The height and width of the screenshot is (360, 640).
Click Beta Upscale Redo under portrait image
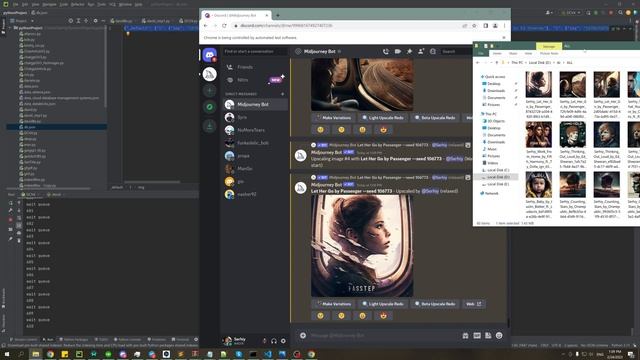click(x=435, y=304)
